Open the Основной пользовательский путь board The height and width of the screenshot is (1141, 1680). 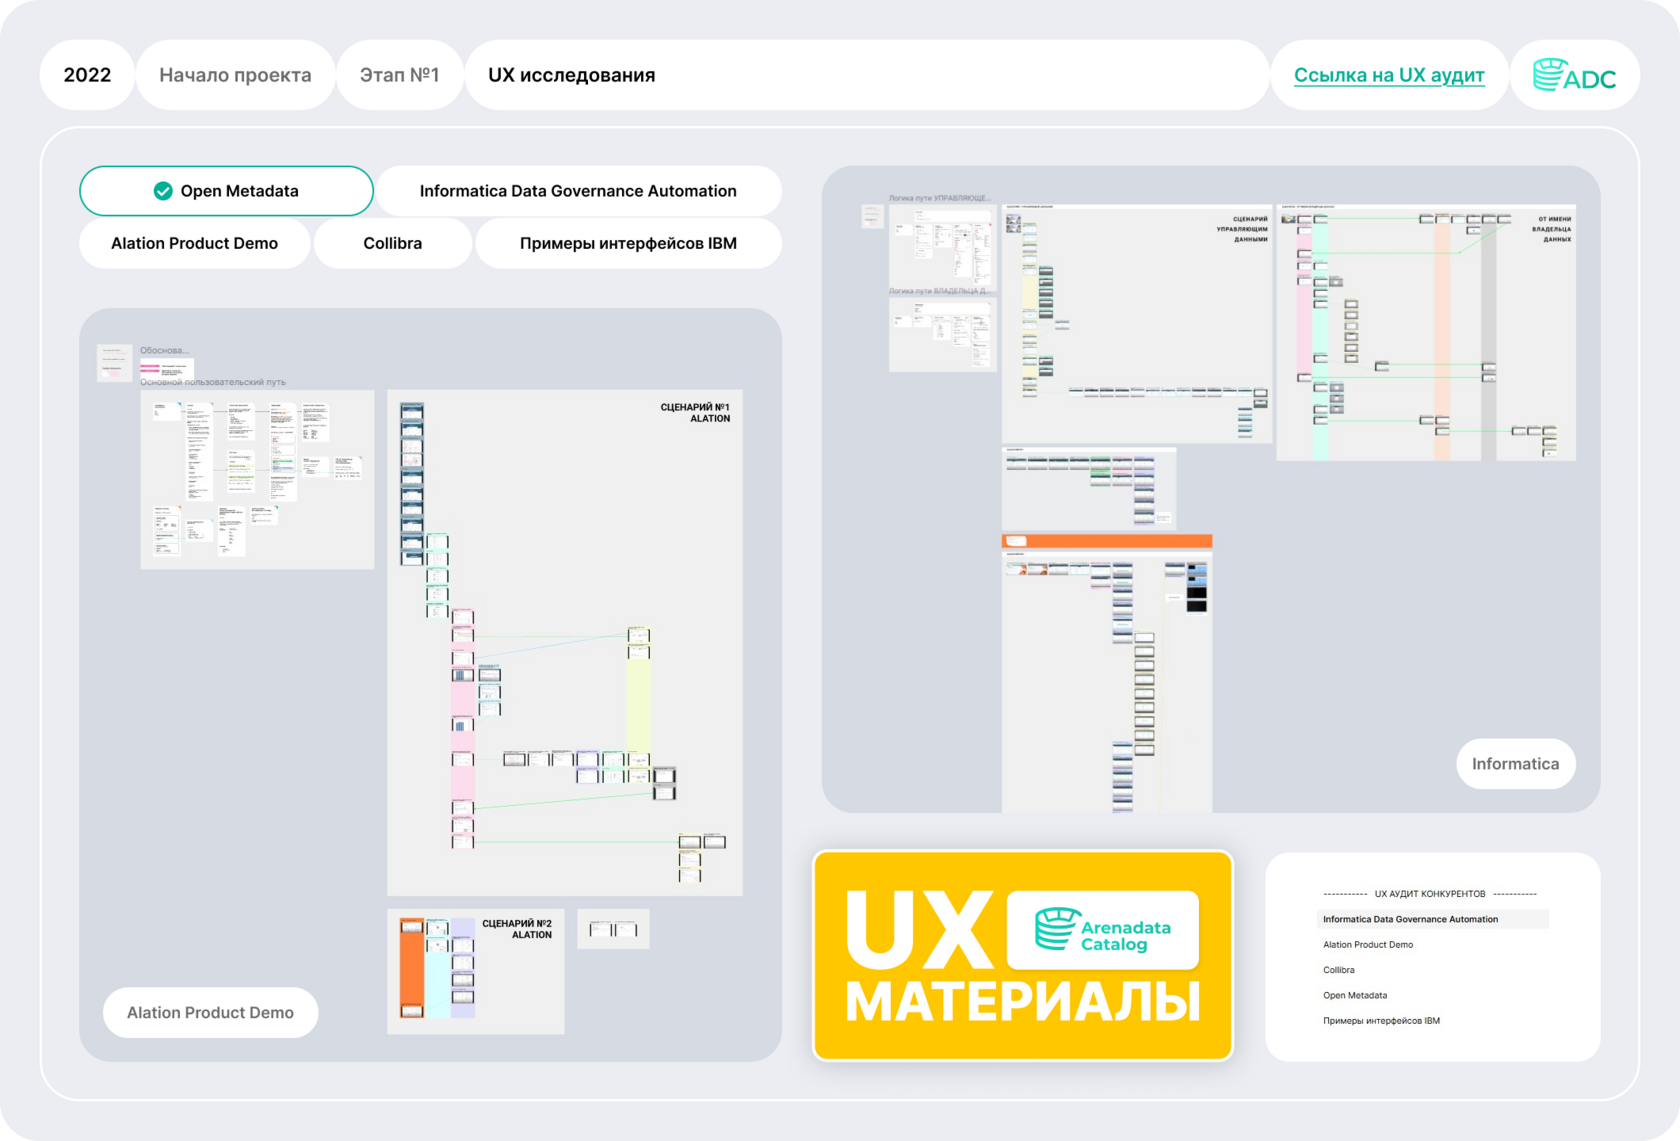pos(257,479)
